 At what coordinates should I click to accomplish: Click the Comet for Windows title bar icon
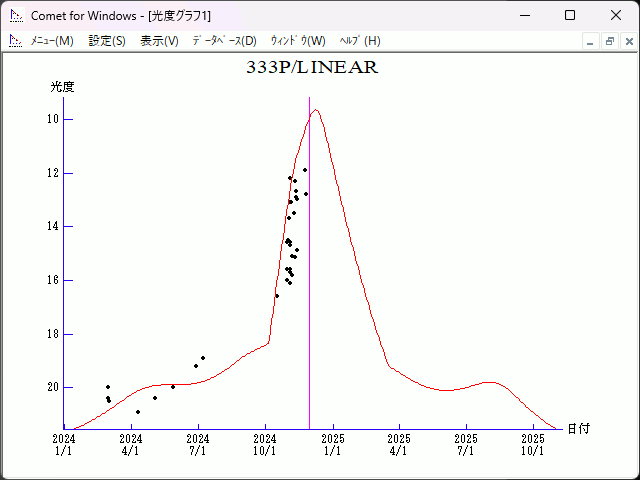coord(16,16)
